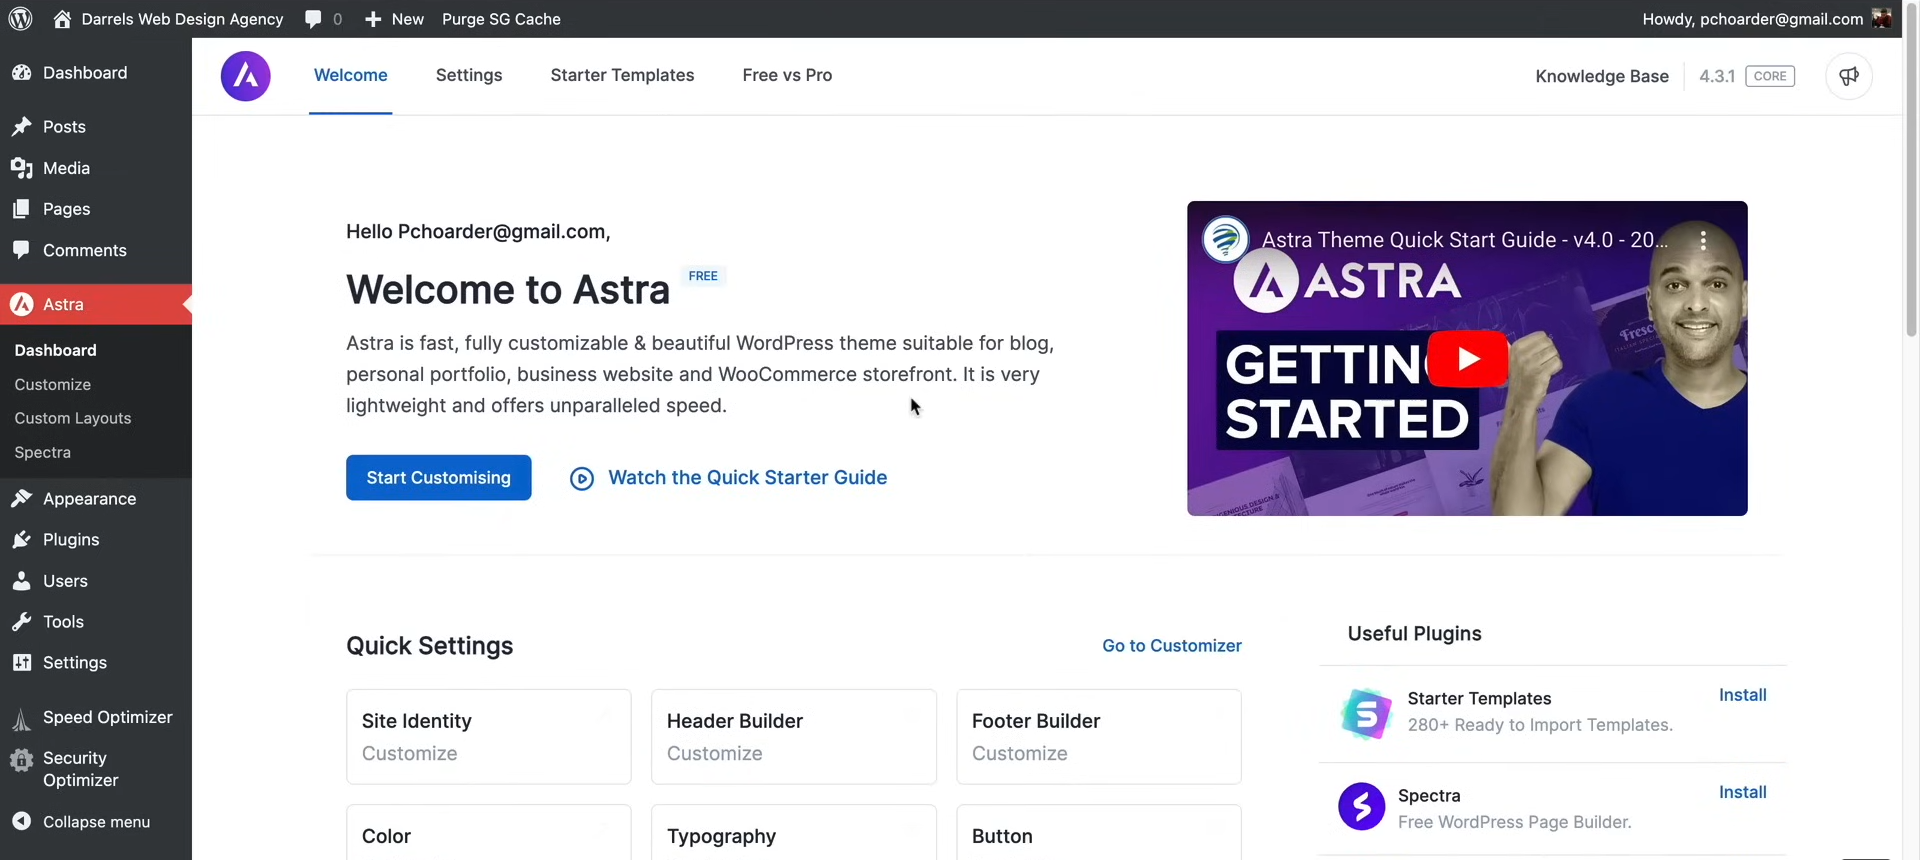Viewport: 1920px width, 860px height.
Task: Click the Start Customising button
Action: [438, 478]
